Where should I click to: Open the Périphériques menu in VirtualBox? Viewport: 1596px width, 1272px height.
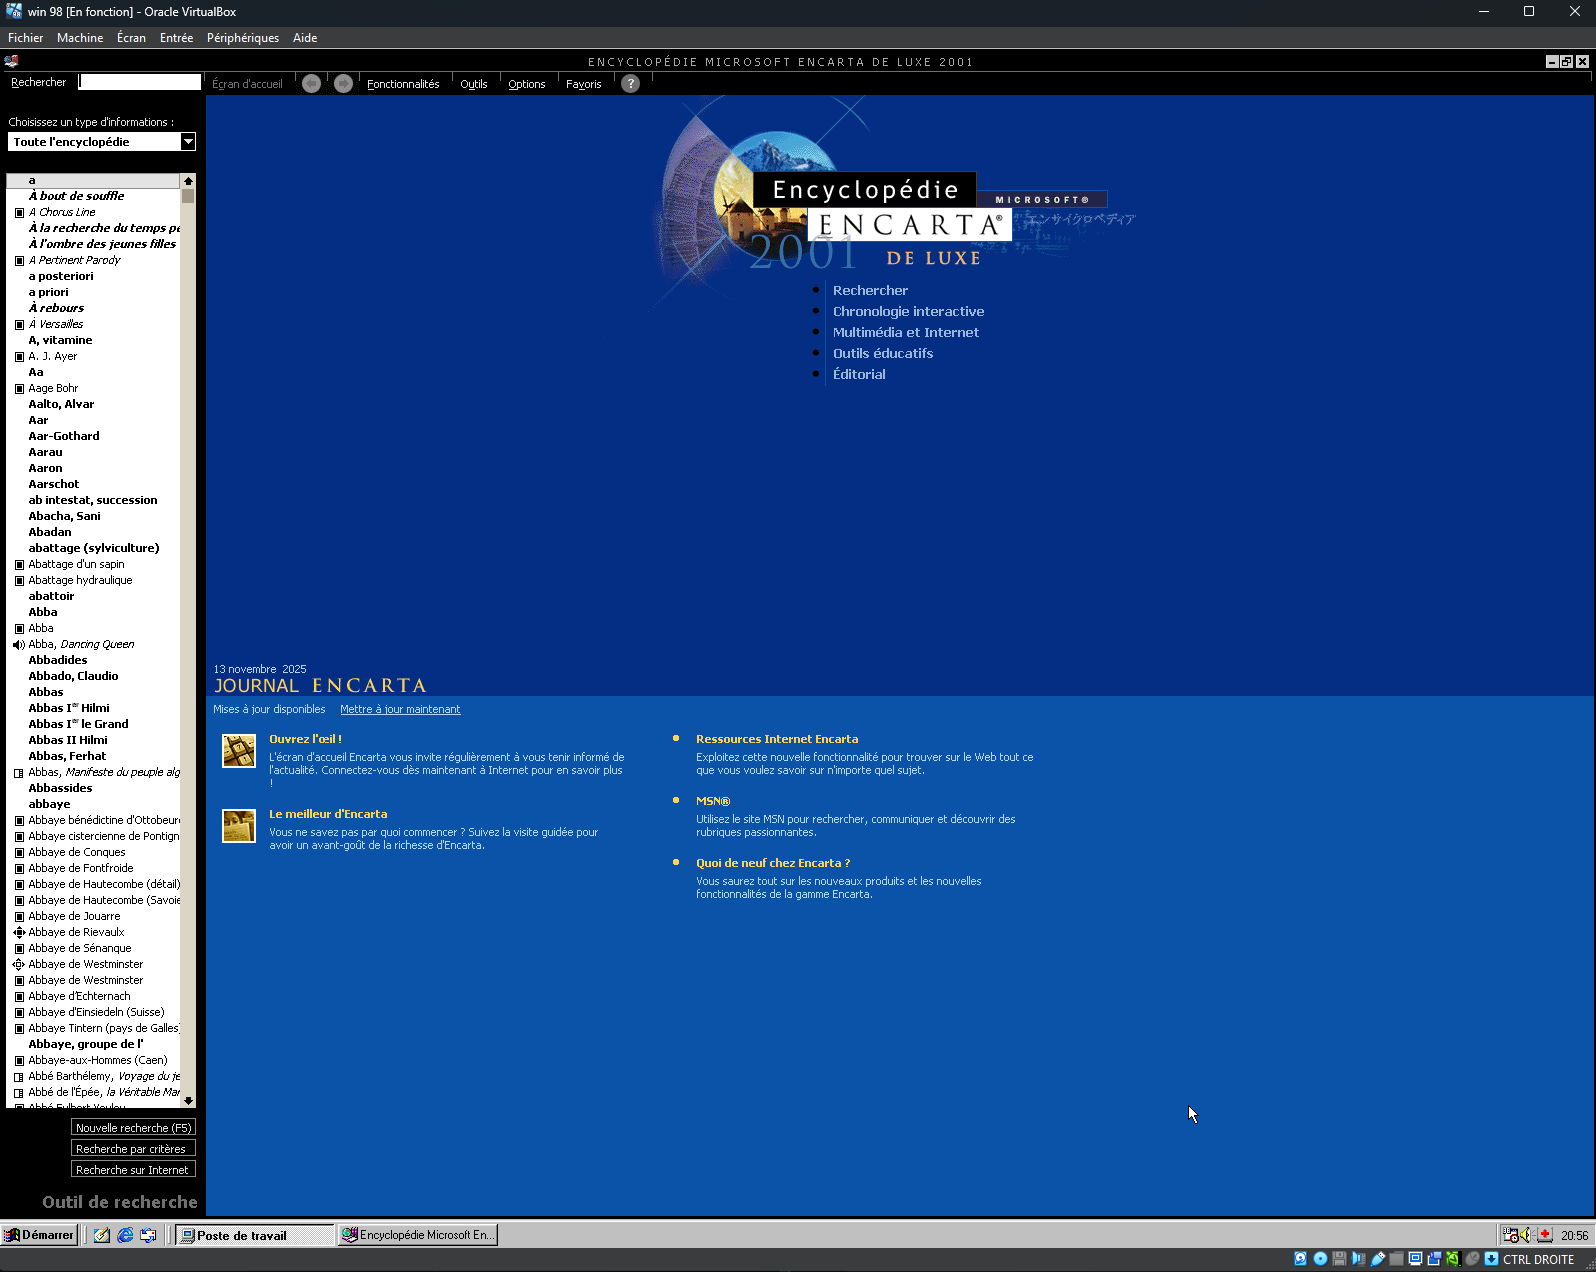[243, 38]
